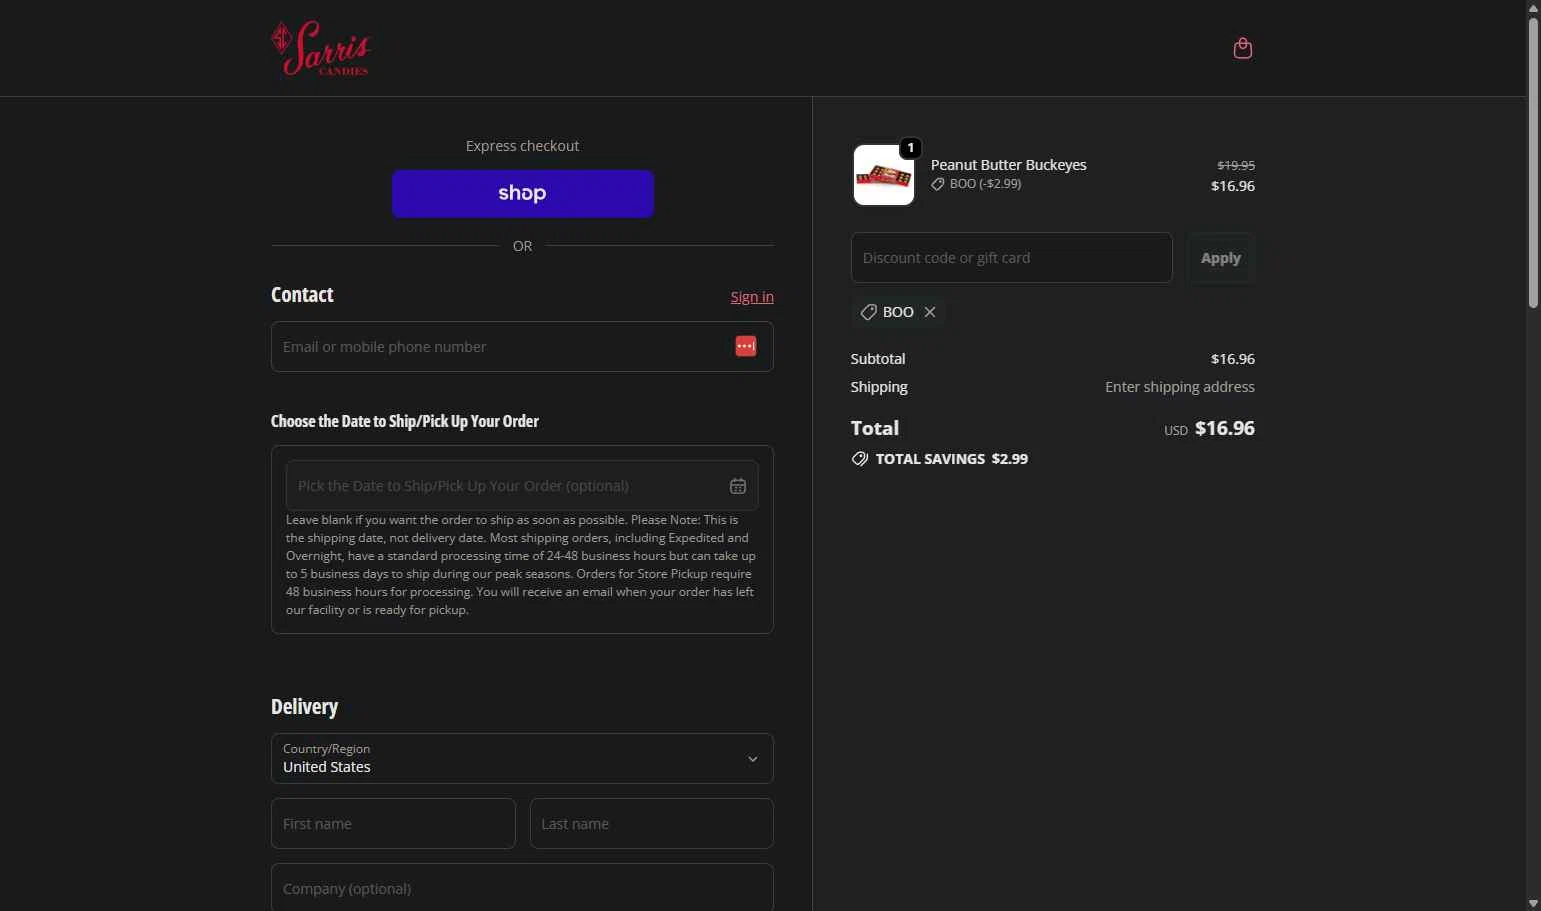This screenshot has height=911, width=1541.
Task: Select the Delivery section heading
Action: tap(305, 707)
